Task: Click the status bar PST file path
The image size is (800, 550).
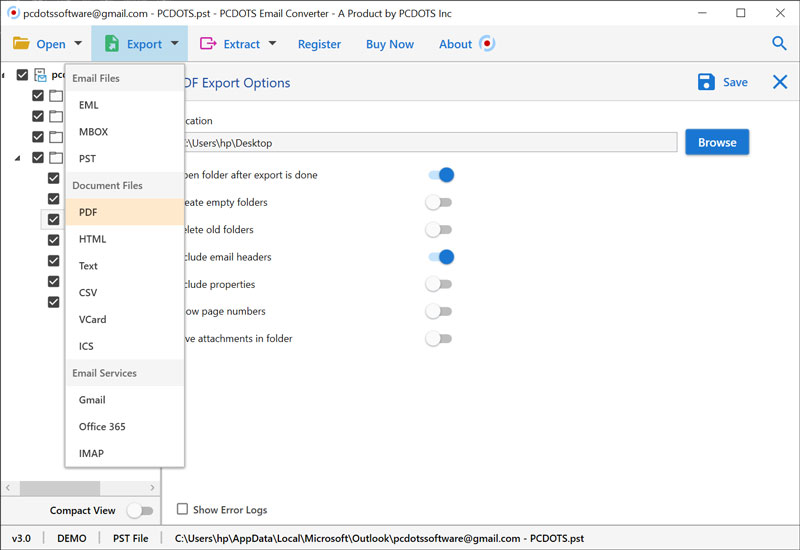Action: click(379, 538)
